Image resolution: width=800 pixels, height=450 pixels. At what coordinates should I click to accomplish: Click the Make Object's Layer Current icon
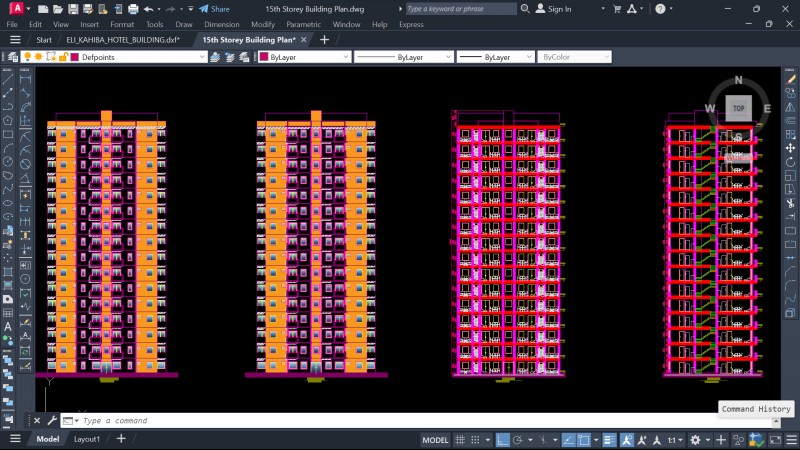click(215, 57)
